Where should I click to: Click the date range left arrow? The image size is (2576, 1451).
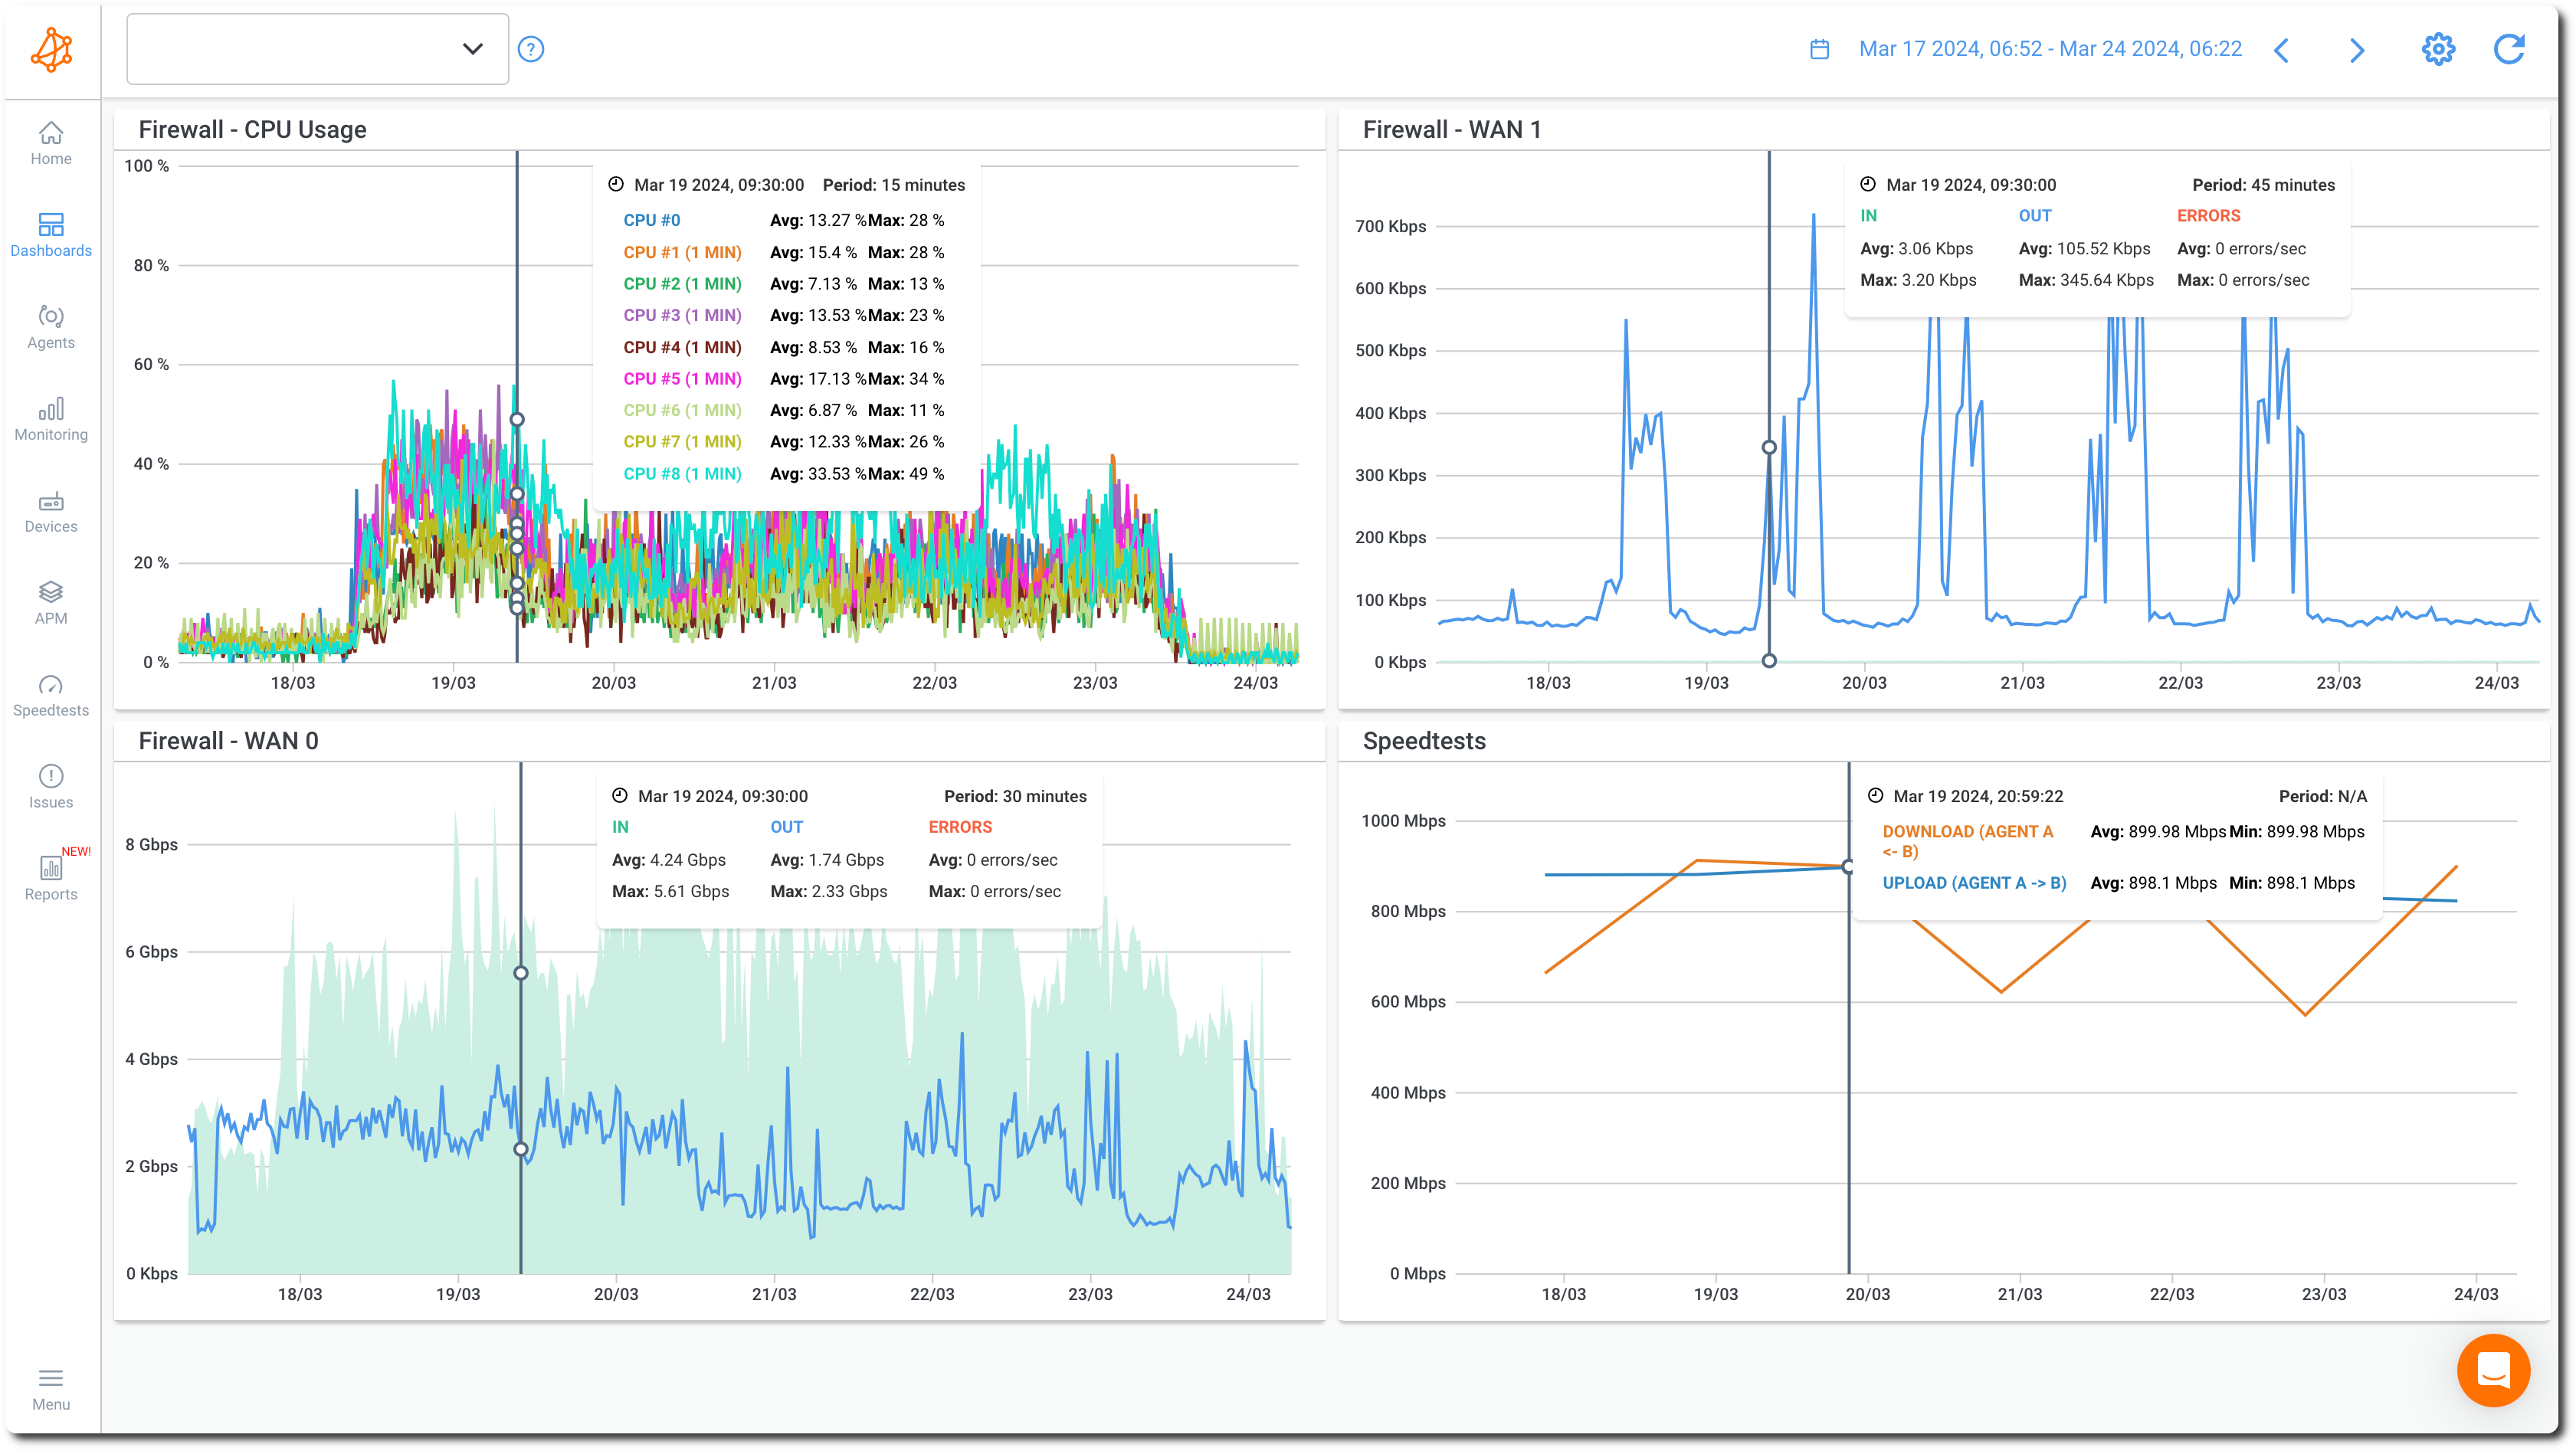[x=2289, y=47]
